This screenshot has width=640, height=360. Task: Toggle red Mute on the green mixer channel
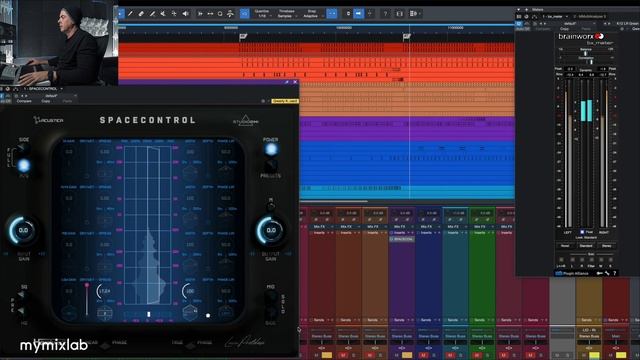click(x=476, y=356)
